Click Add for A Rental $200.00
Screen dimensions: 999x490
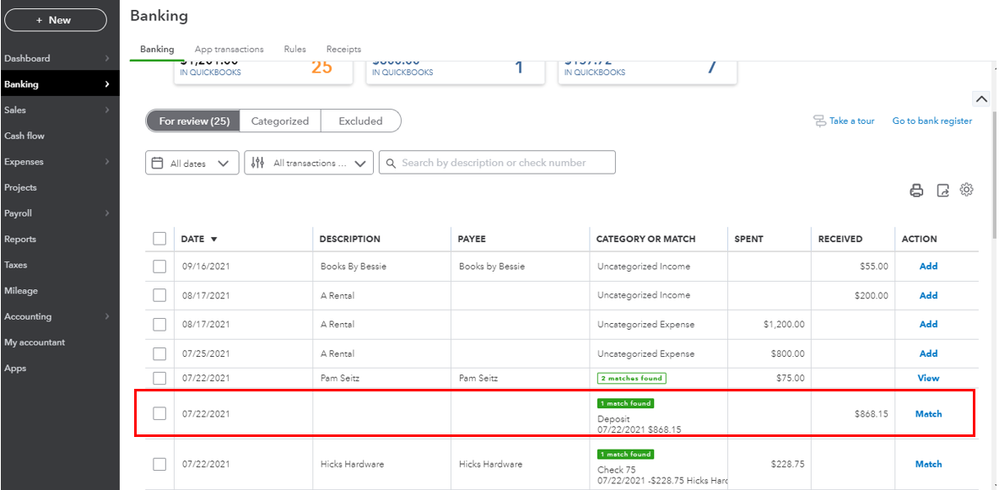pos(928,296)
